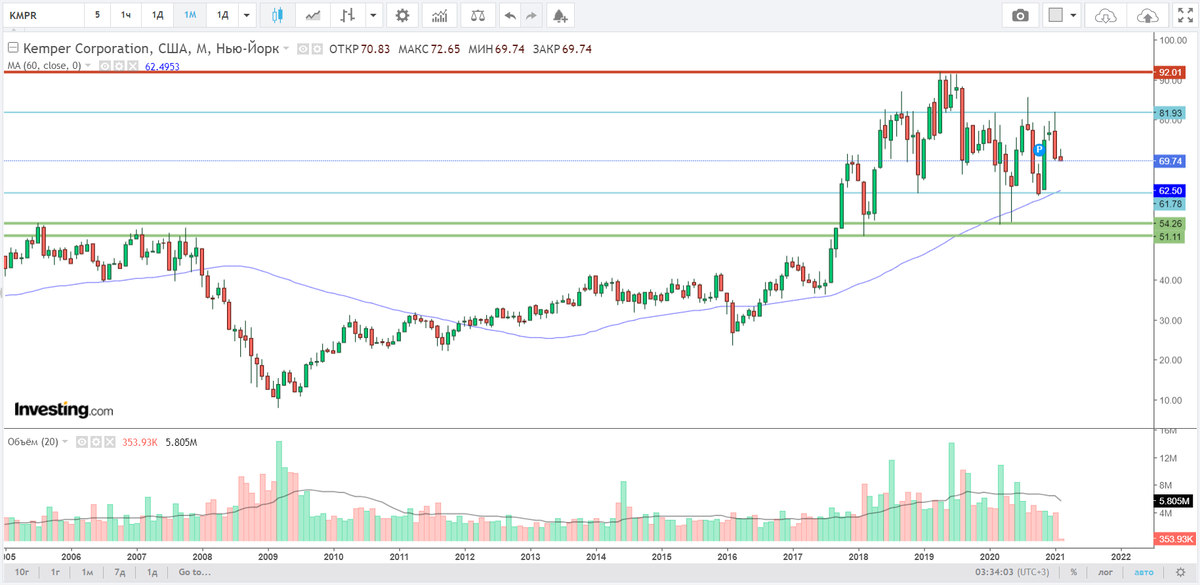Screen dimensions: 1200x585
Task: Set range to 1г
Action: [56, 572]
